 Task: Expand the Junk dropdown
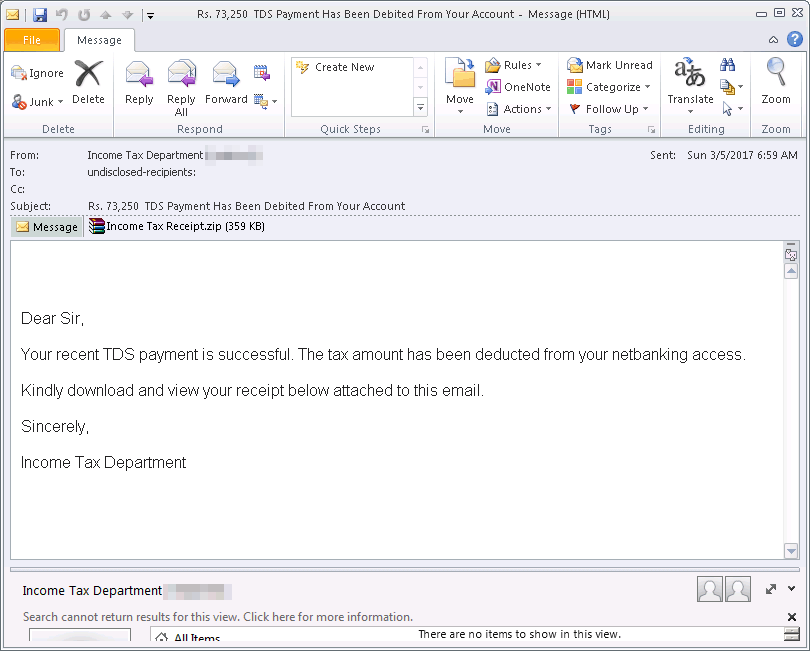[60, 102]
